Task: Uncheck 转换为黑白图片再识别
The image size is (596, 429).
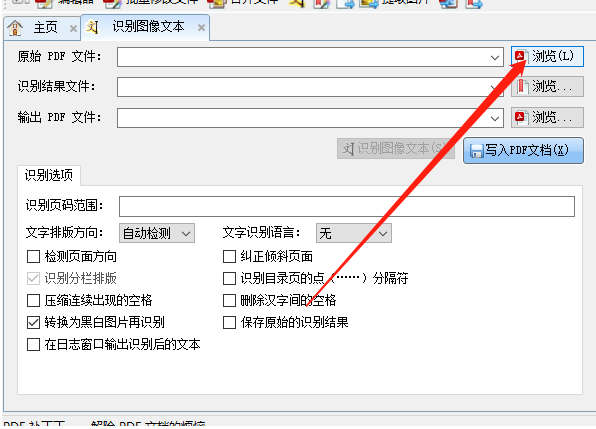Action: [x=33, y=323]
